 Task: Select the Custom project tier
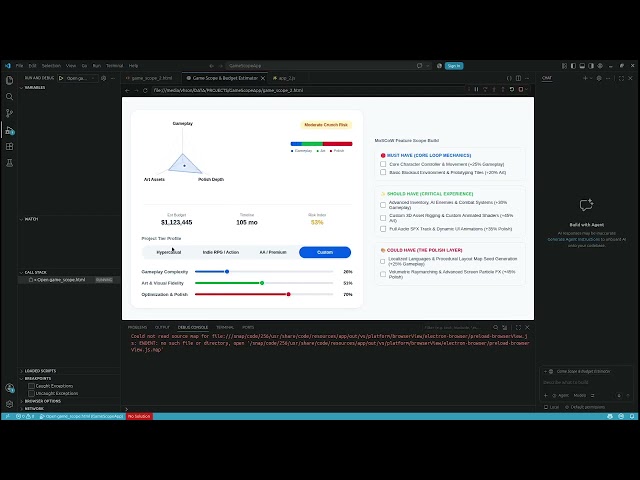325,252
